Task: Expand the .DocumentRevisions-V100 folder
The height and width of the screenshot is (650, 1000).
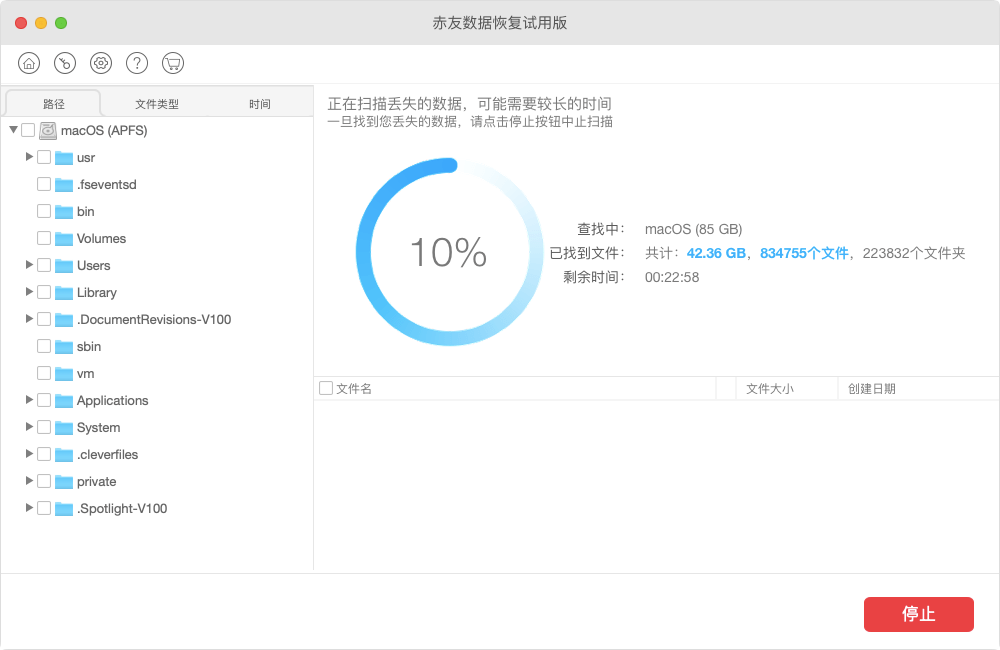Action: [x=29, y=318]
